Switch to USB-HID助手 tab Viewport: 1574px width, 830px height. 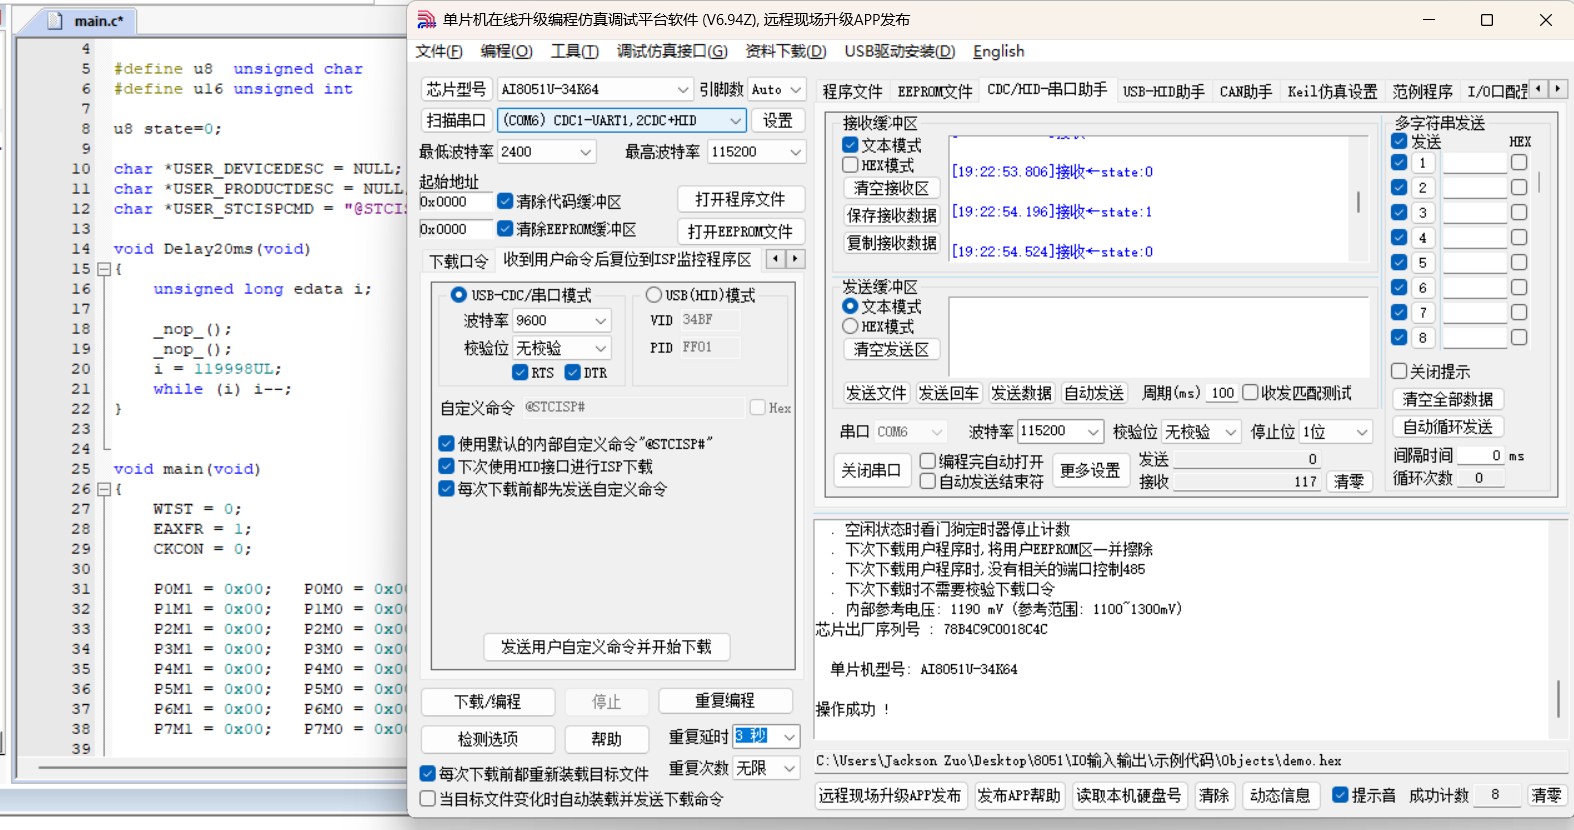click(1164, 91)
